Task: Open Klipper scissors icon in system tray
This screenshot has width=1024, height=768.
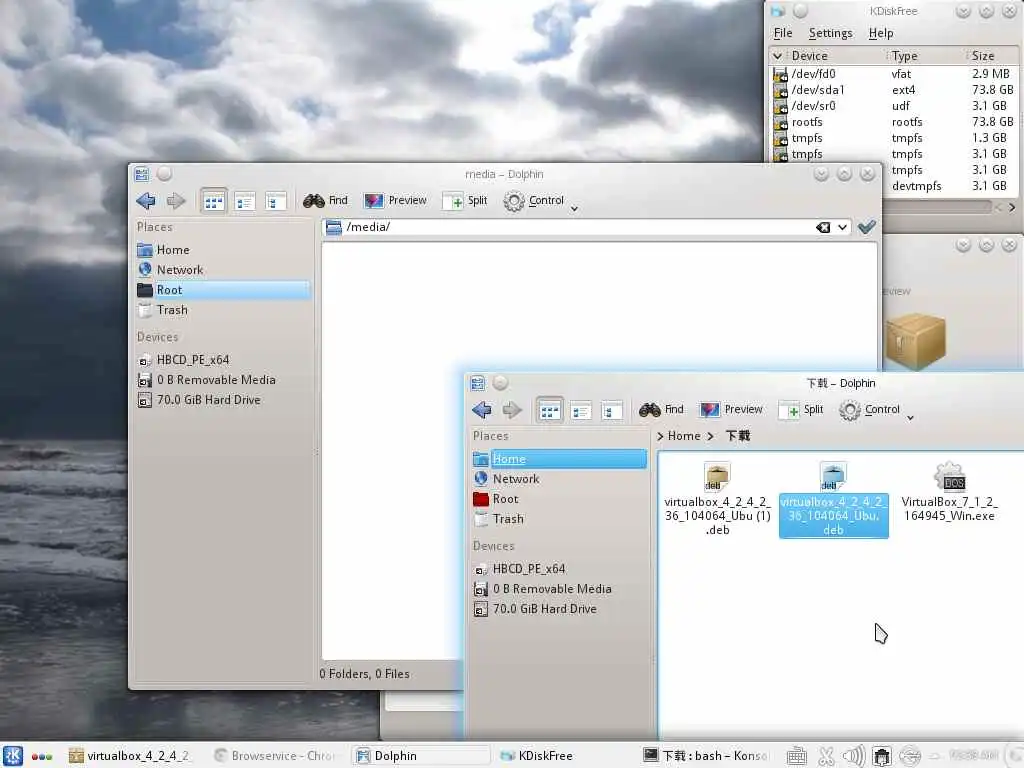Action: coord(825,756)
